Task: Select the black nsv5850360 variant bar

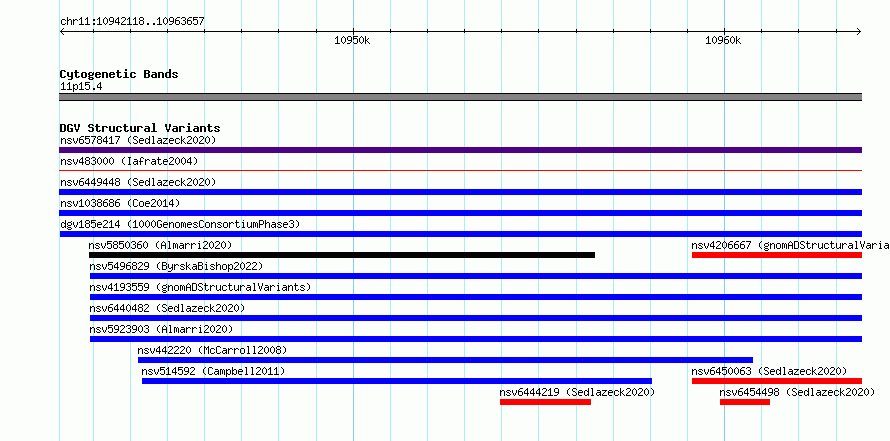Action: click(x=342, y=255)
